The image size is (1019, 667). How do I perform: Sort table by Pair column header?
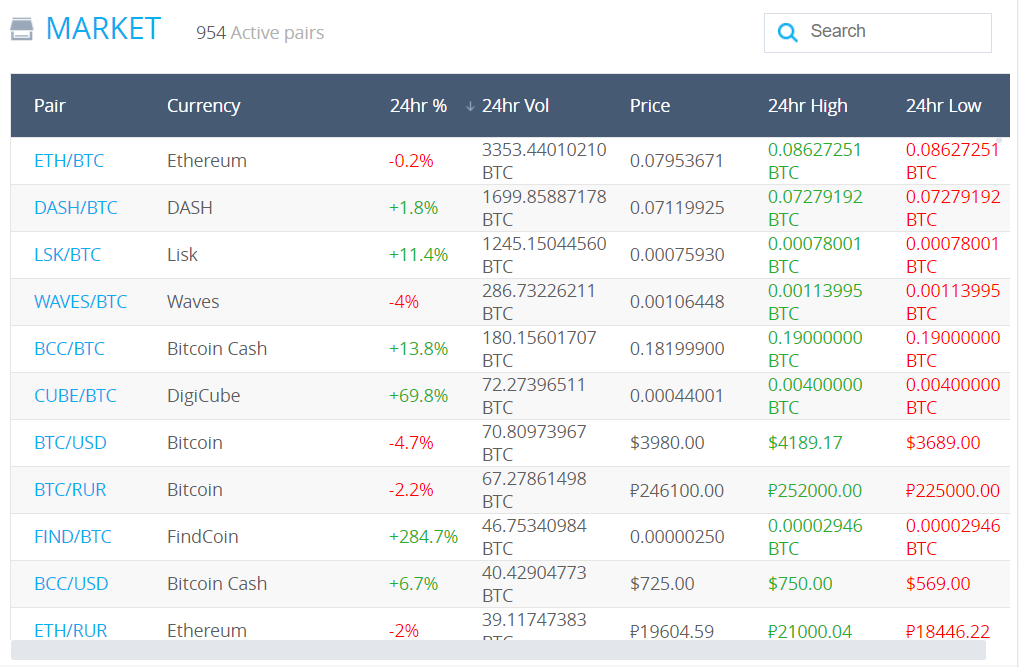(x=50, y=106)
